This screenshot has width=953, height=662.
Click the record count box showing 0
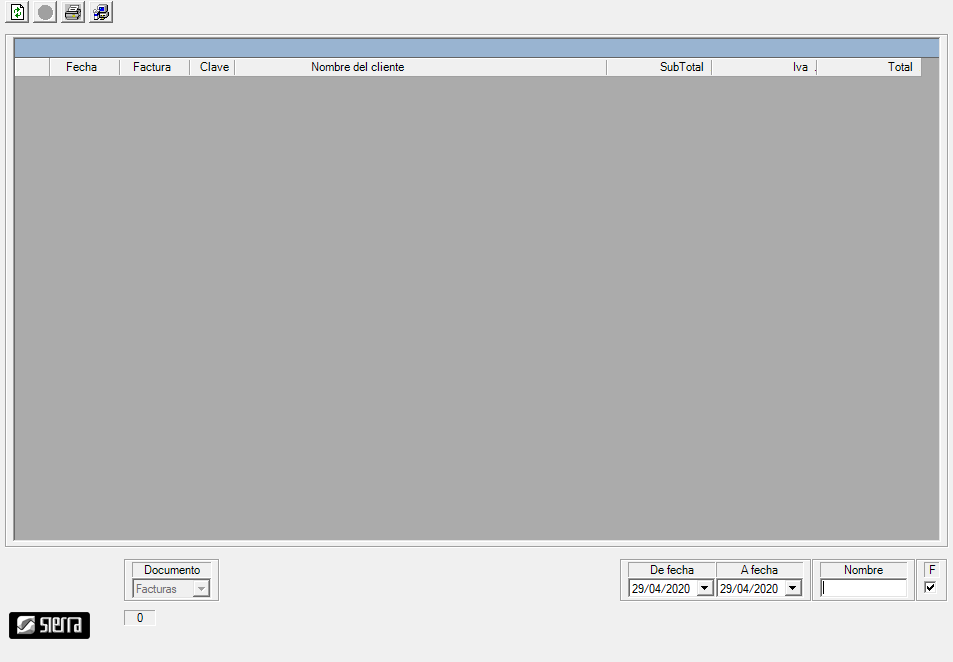[140, 618]
